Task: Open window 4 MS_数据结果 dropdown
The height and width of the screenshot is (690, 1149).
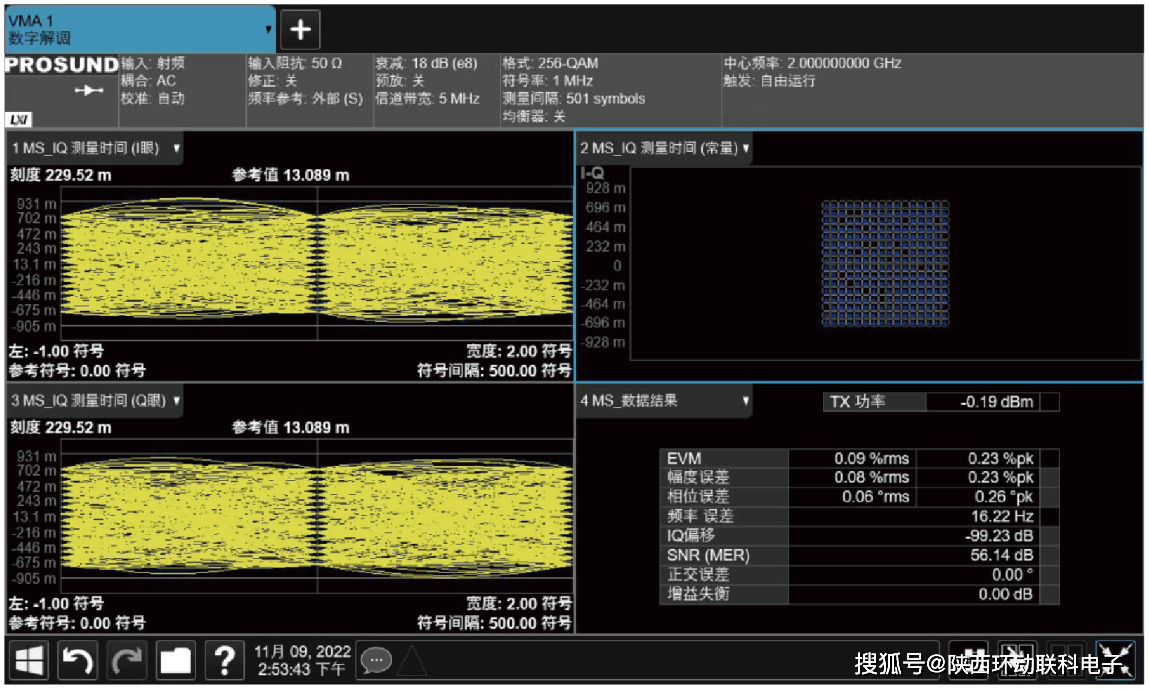Action: click(745, 400)
